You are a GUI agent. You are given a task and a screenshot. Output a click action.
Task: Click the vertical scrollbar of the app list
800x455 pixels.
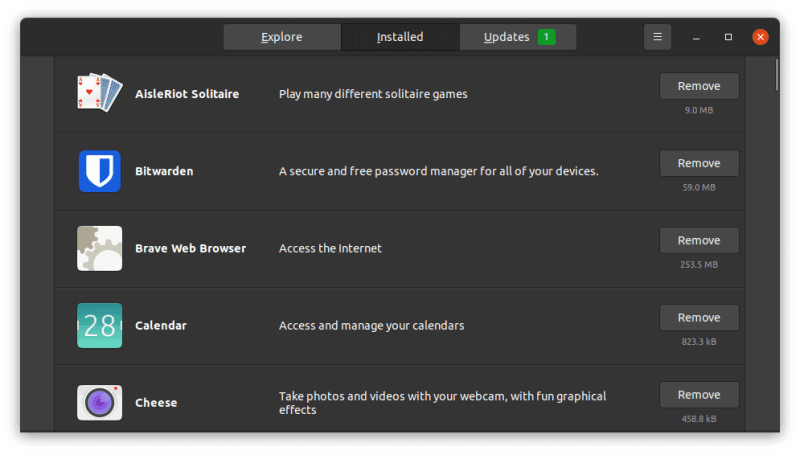(777, 77)
